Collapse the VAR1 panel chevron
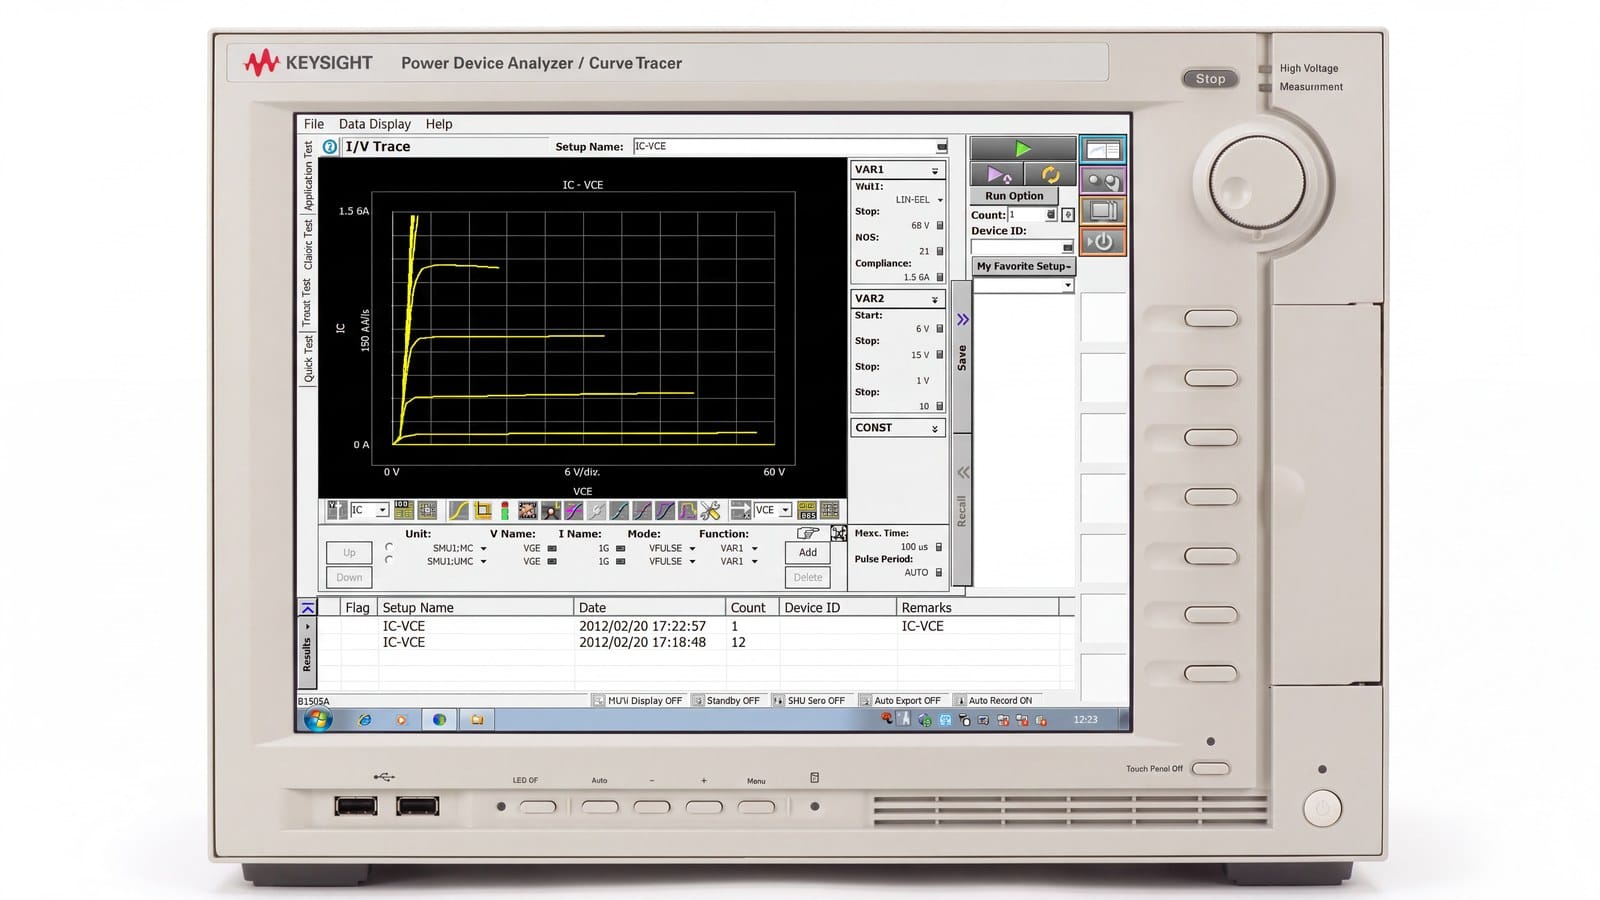 click(935, 171)
